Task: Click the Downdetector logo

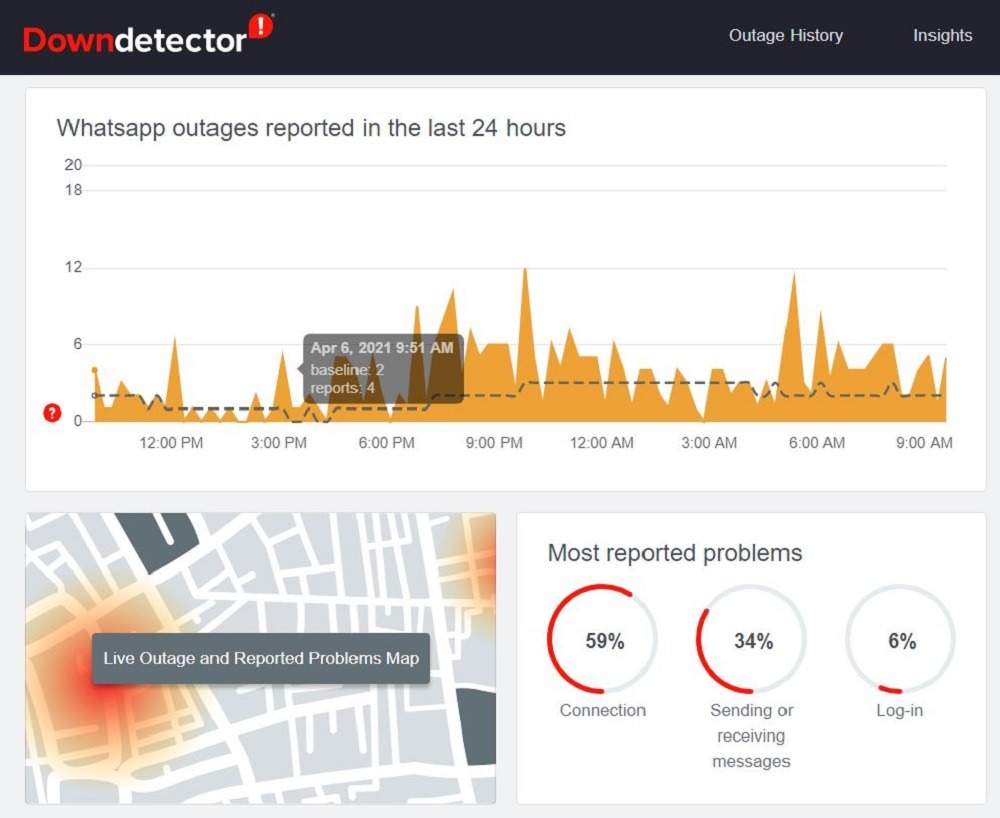Action: click(x=148, y=35)
